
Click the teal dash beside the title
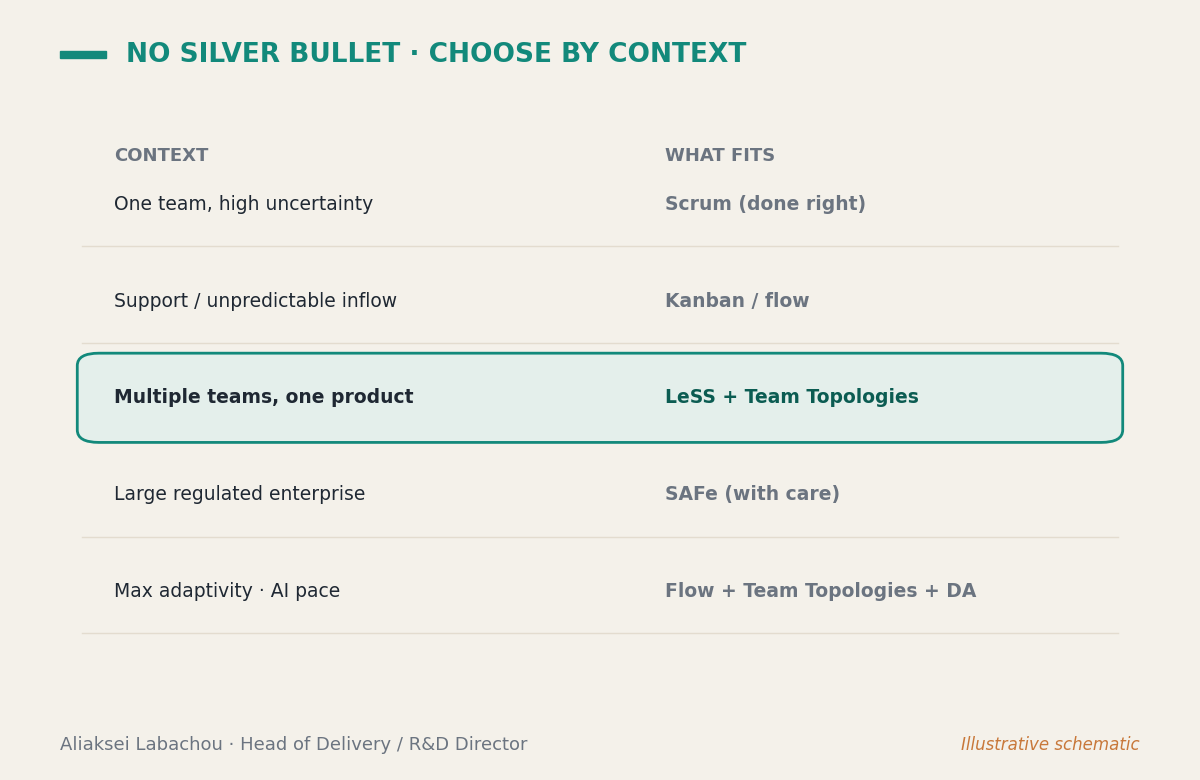tap(83, 55)
